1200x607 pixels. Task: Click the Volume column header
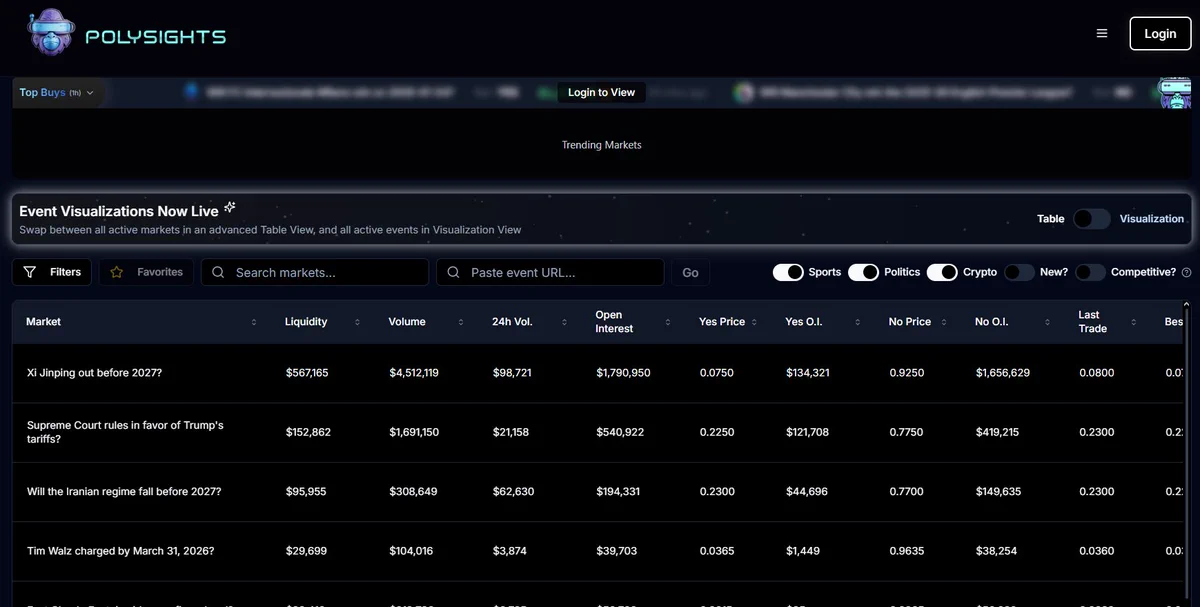407,322
